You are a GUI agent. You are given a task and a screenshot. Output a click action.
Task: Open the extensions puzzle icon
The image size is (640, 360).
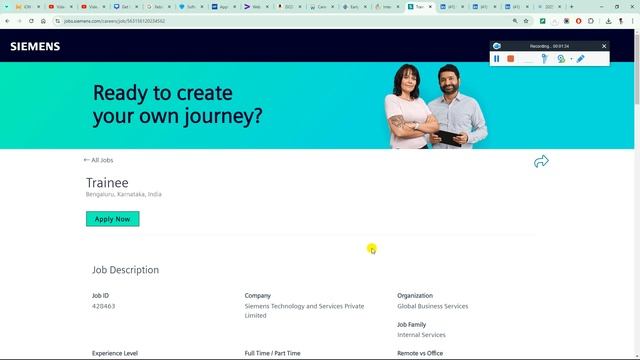point(591,21)
